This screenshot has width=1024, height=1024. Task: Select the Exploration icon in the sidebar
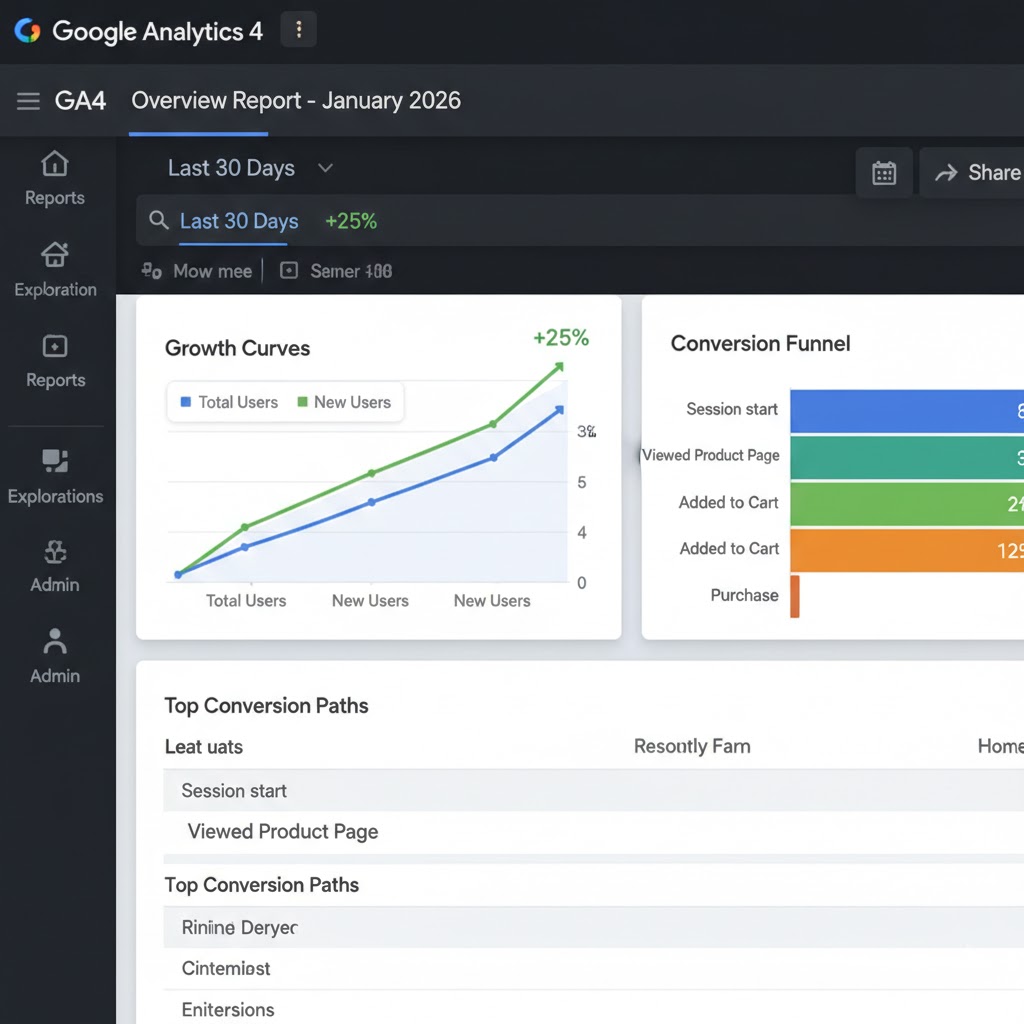pyautogui.click(x=57, y=270)
